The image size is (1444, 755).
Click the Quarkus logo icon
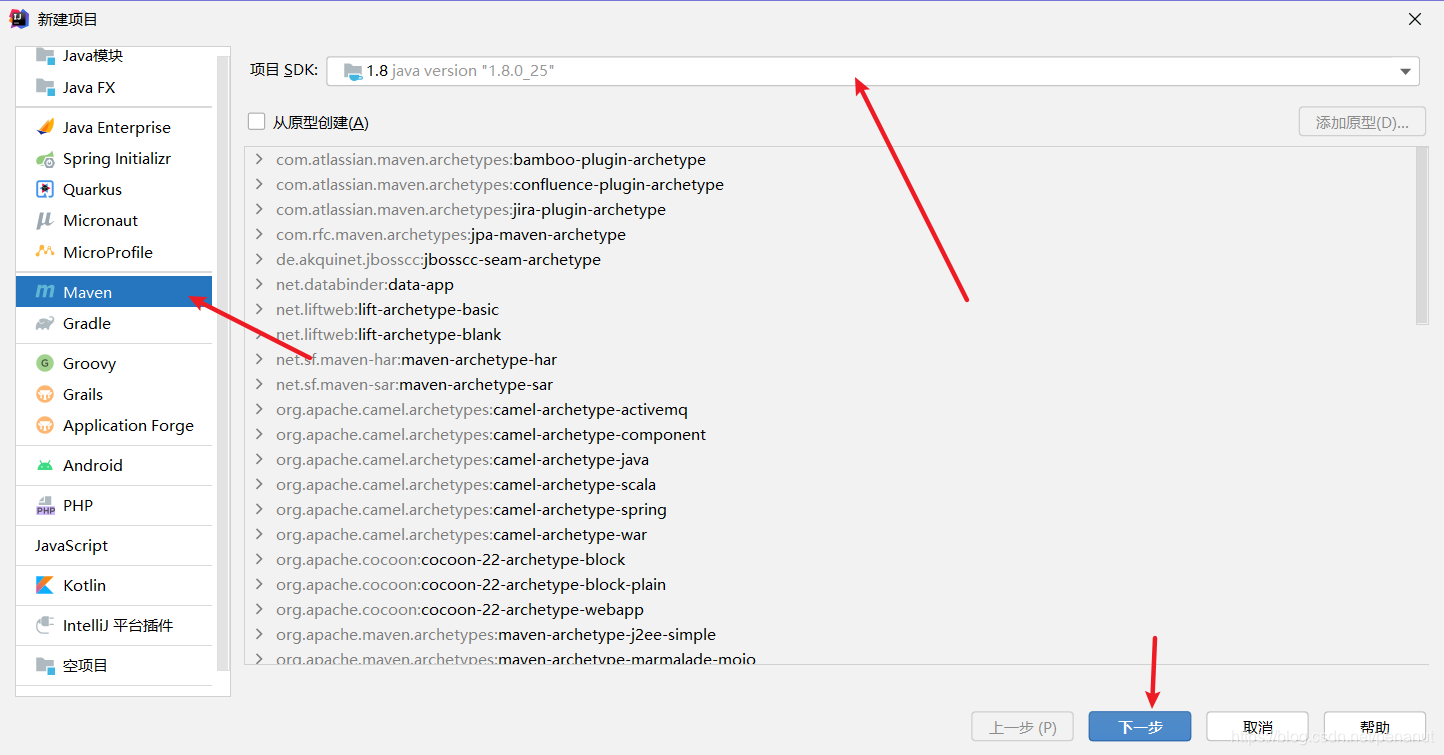(45, 189)
